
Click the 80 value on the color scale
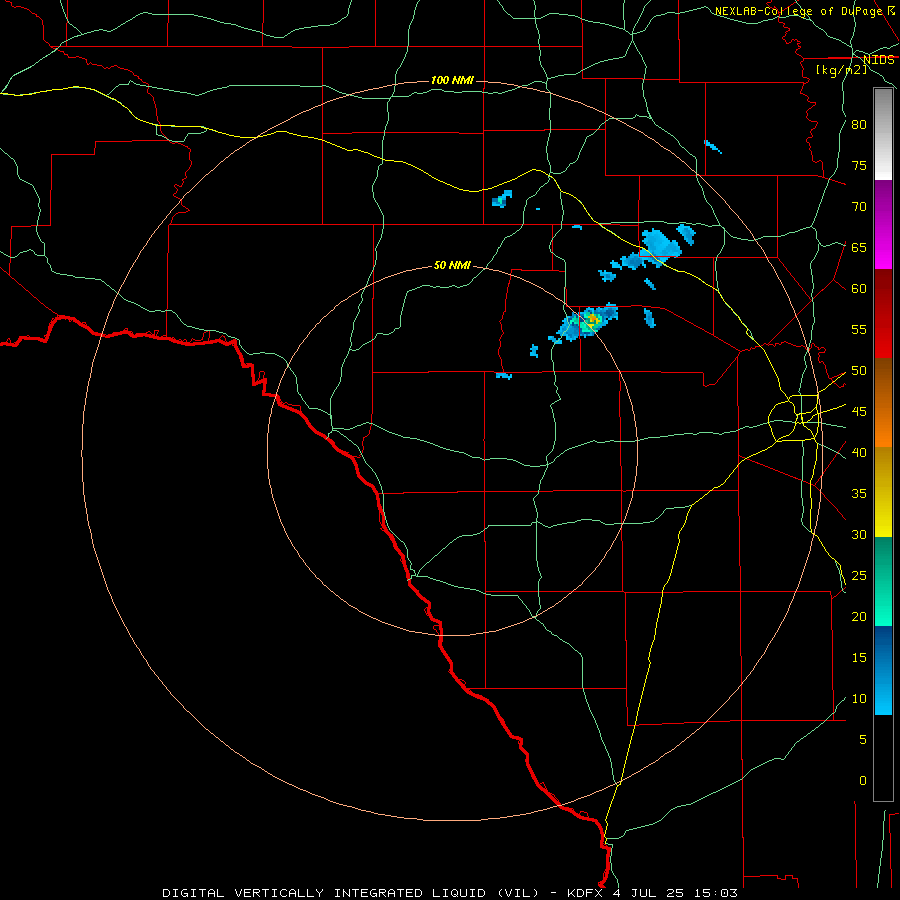tap(859, 125)
